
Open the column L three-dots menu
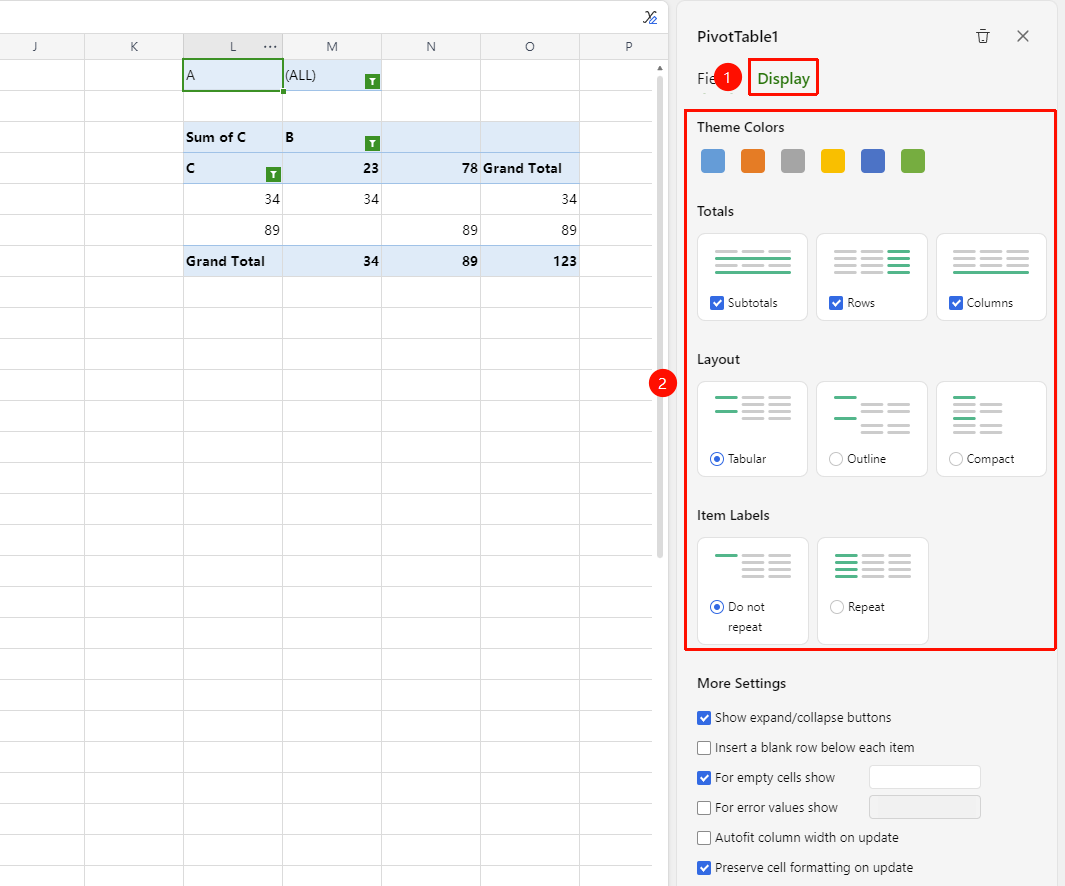(270, 47)
